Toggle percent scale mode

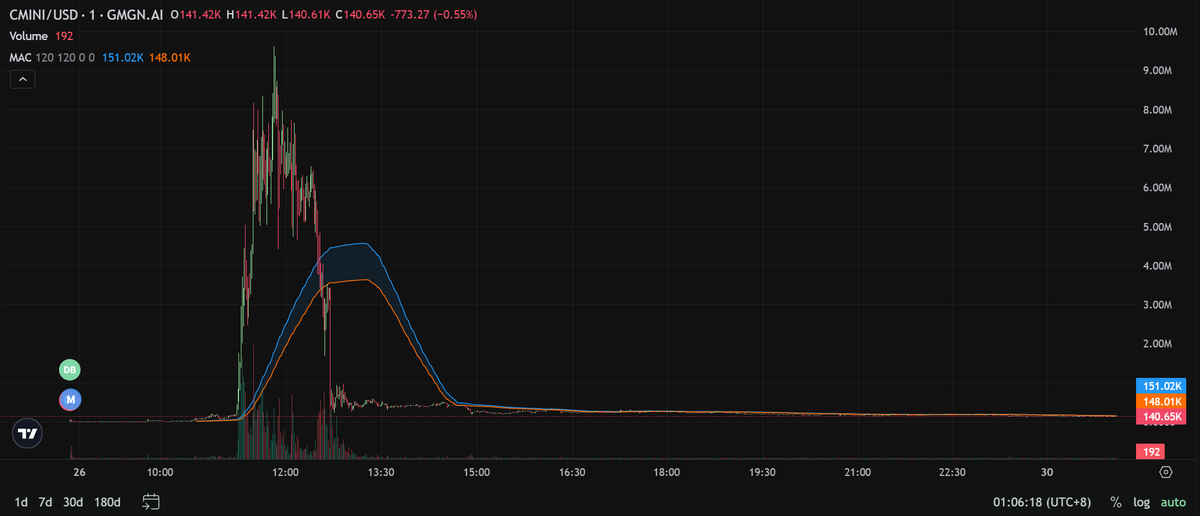pos(1116,502)
